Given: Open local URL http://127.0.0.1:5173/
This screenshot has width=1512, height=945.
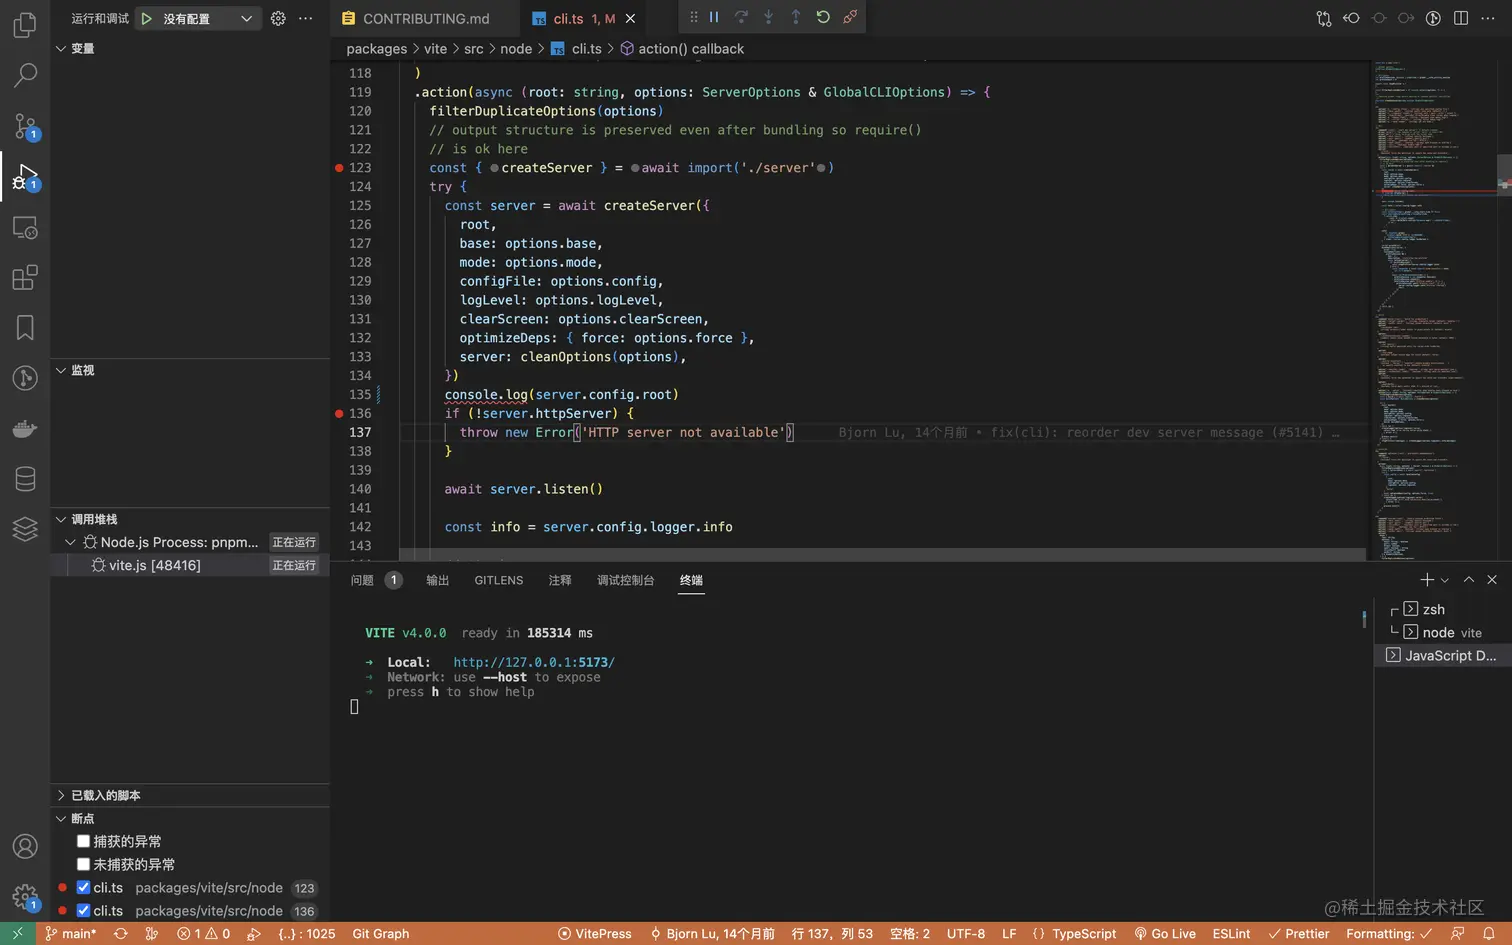Looking at the screenshot, I should [x=534, y=662].
